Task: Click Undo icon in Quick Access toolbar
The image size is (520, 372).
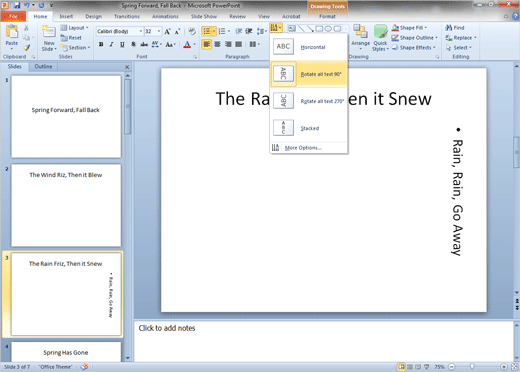Action: click(x=27, y=5)
